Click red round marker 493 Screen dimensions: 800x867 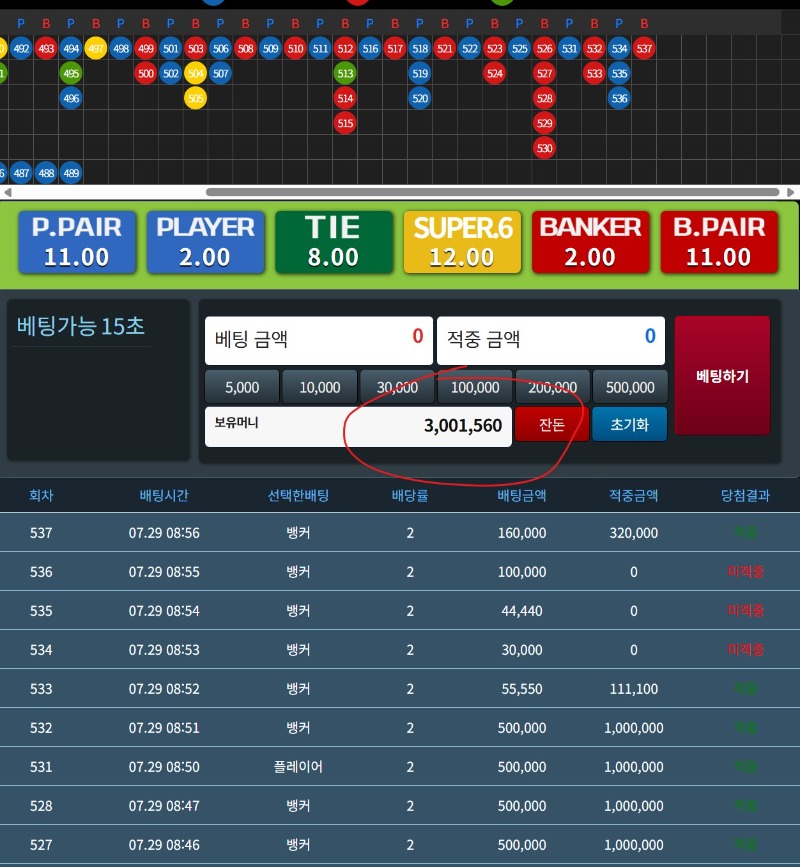(x=46, y=49)
